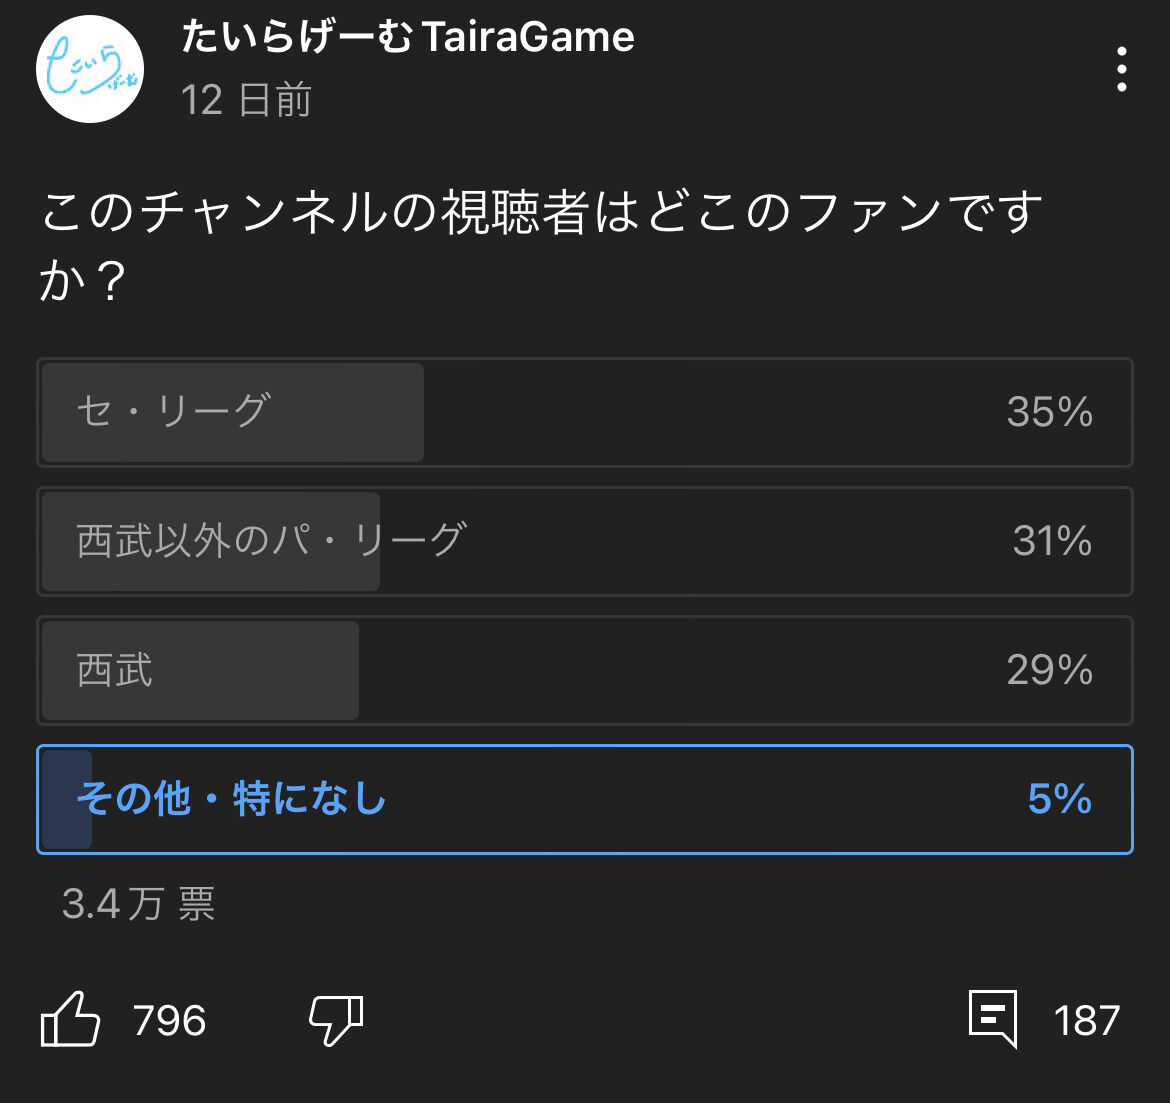Screen dimensions: 1170x1103
Task: Like the post with thumbs-up icon
Action: [71, 1020]
